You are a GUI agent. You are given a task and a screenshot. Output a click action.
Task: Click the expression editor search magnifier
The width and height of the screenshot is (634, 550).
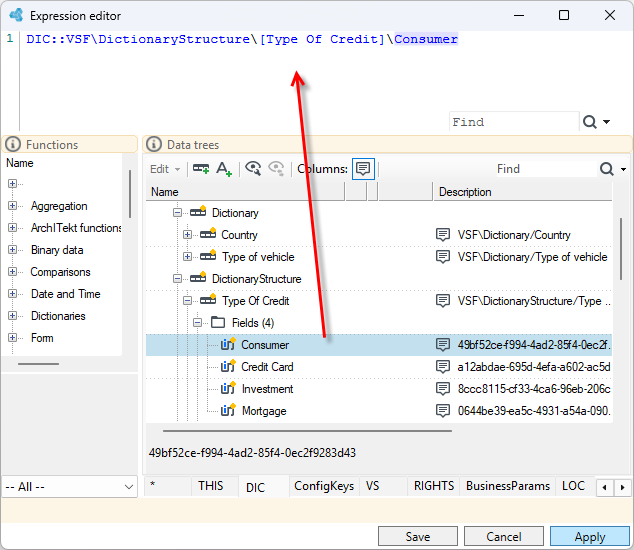[x=590, y=122]
